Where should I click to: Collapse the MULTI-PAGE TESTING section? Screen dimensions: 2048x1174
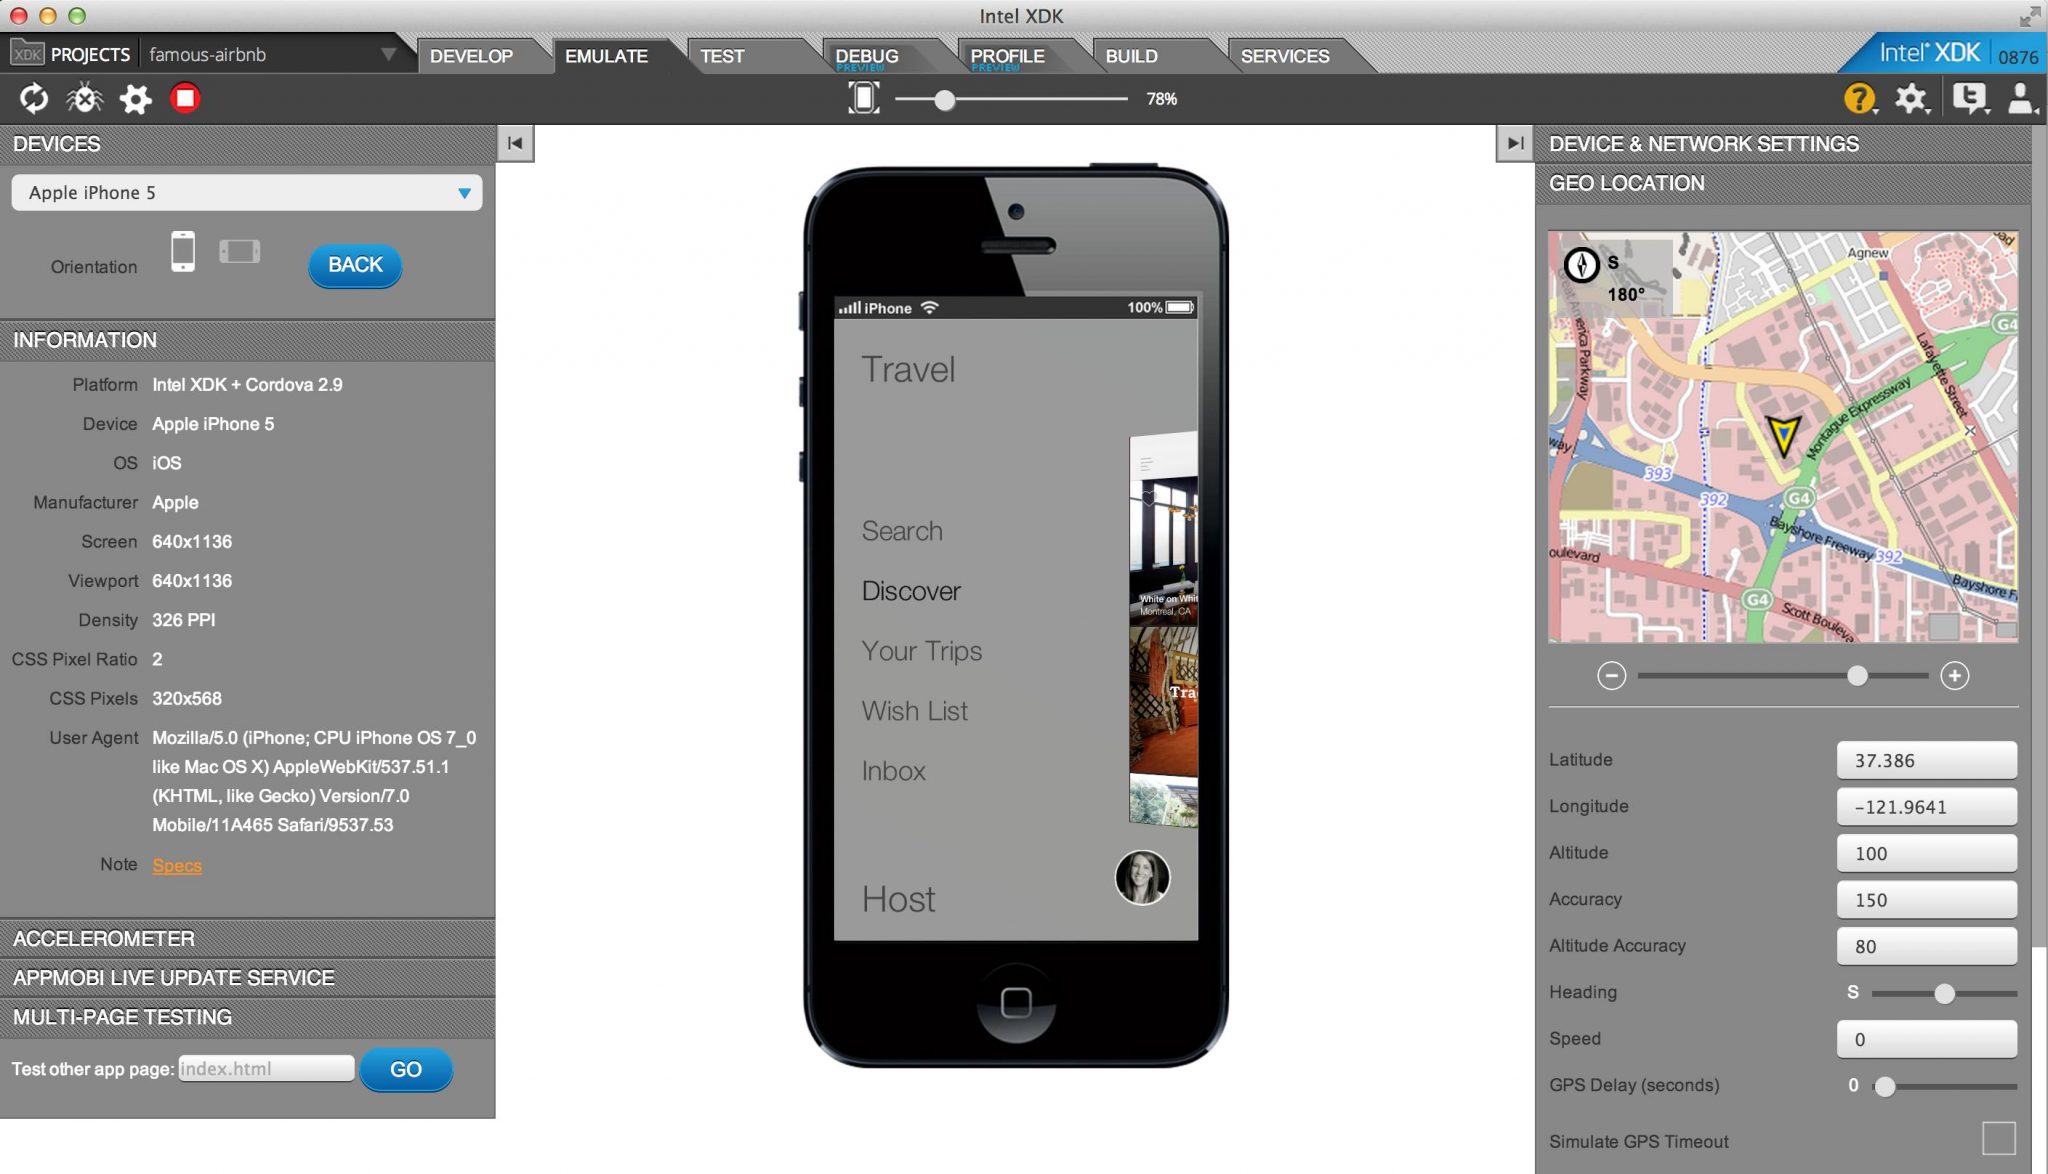pyautogui.click(x=247, y=1017)
